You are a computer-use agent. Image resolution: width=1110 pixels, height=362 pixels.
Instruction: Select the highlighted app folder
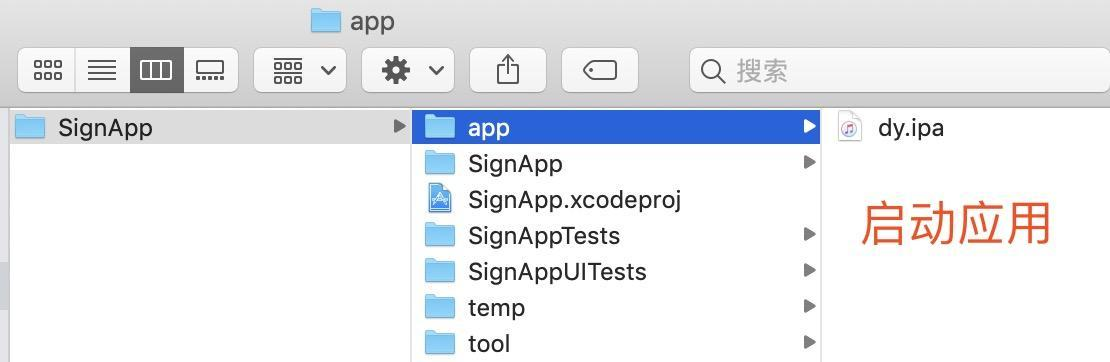(x=615, y=128)
